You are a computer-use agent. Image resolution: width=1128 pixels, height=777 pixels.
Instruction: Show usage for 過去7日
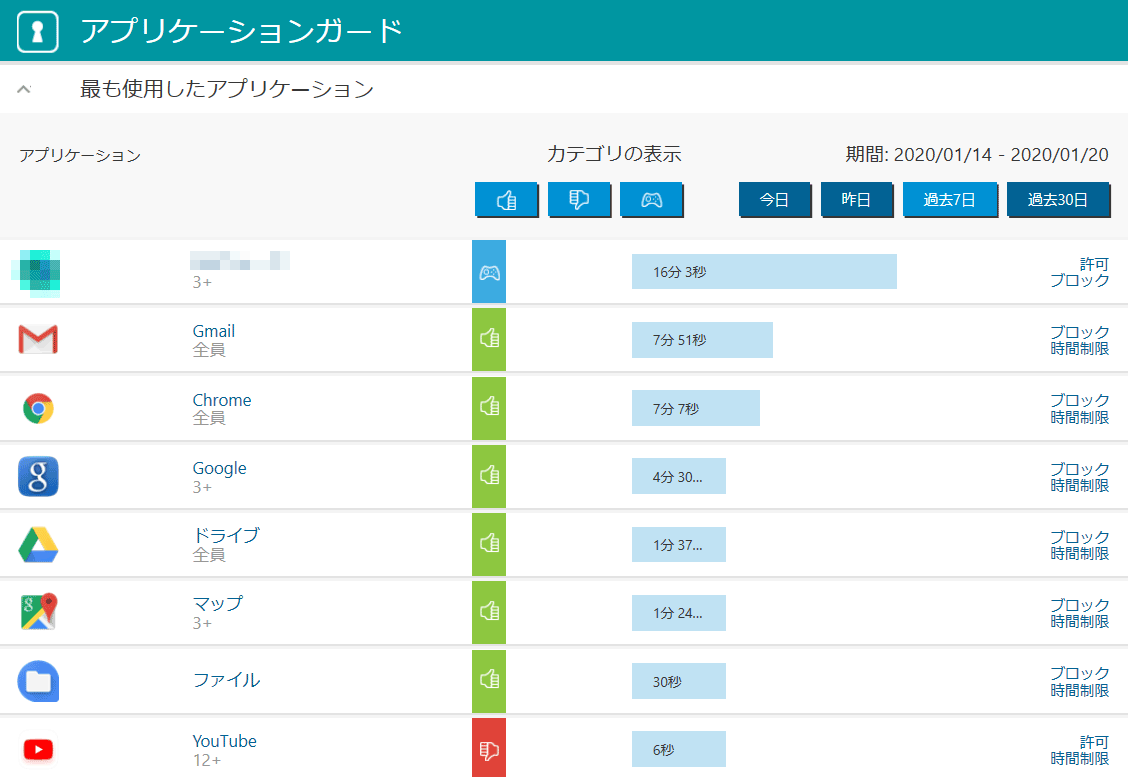coord(949,200)
